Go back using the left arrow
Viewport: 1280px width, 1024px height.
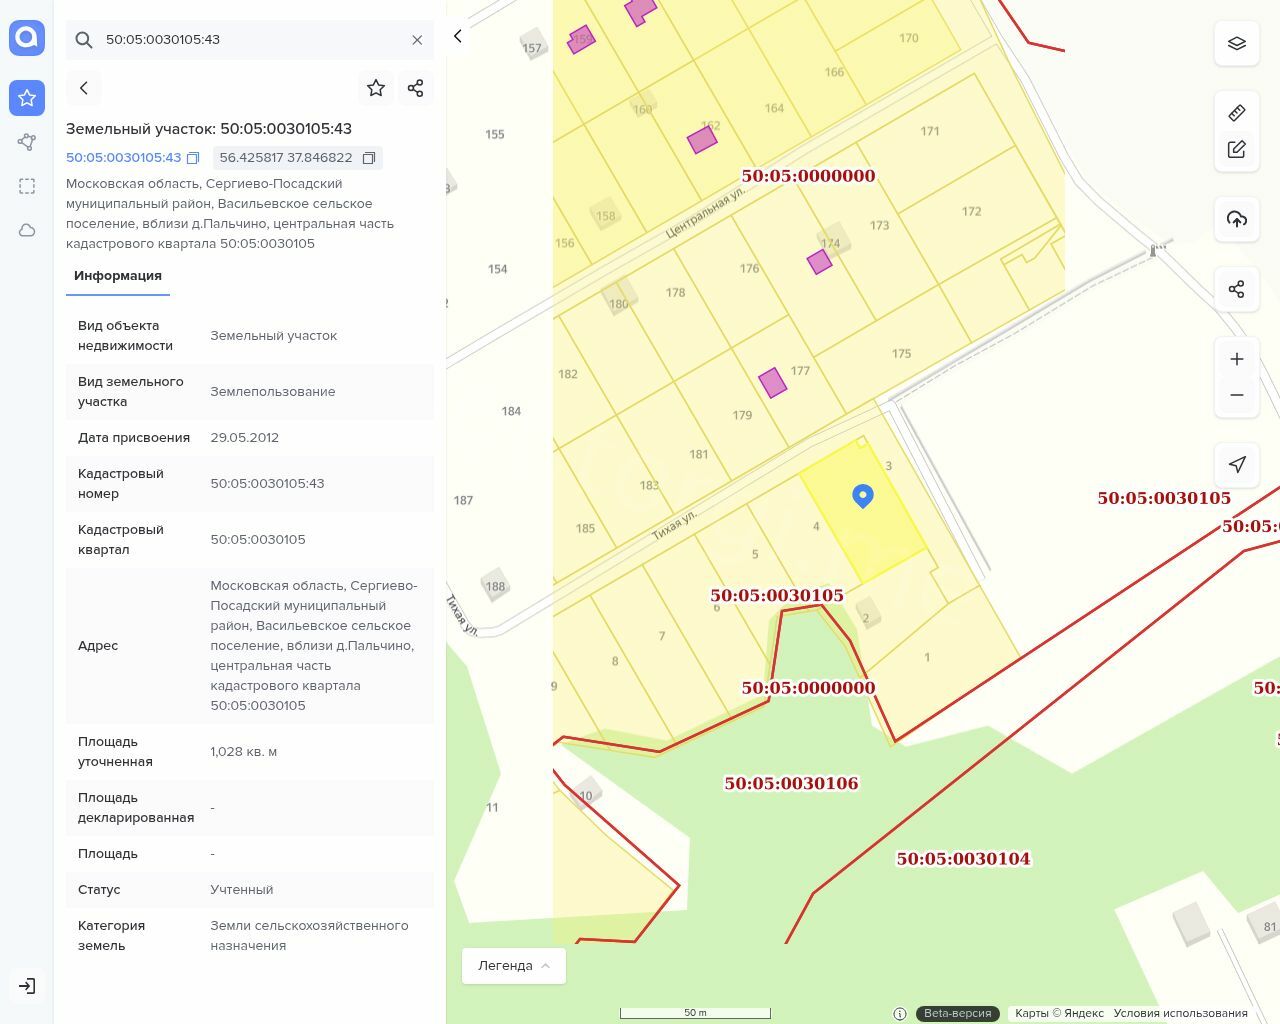point(84,88)
